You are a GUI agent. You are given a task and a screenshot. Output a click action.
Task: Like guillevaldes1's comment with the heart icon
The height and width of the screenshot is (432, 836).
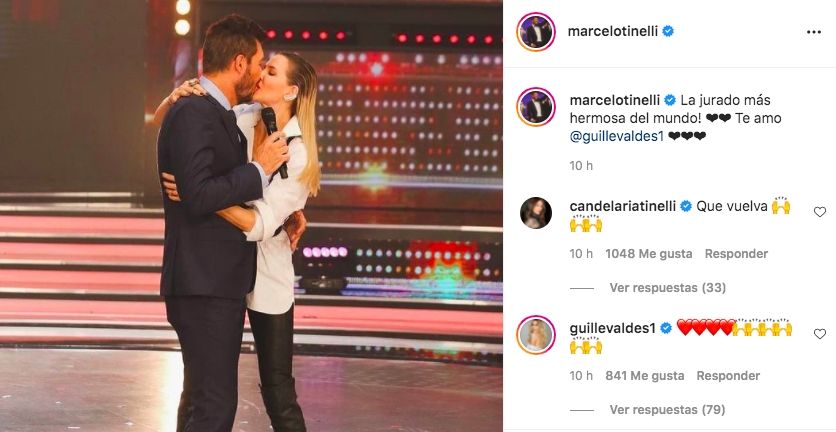(819, 334)
